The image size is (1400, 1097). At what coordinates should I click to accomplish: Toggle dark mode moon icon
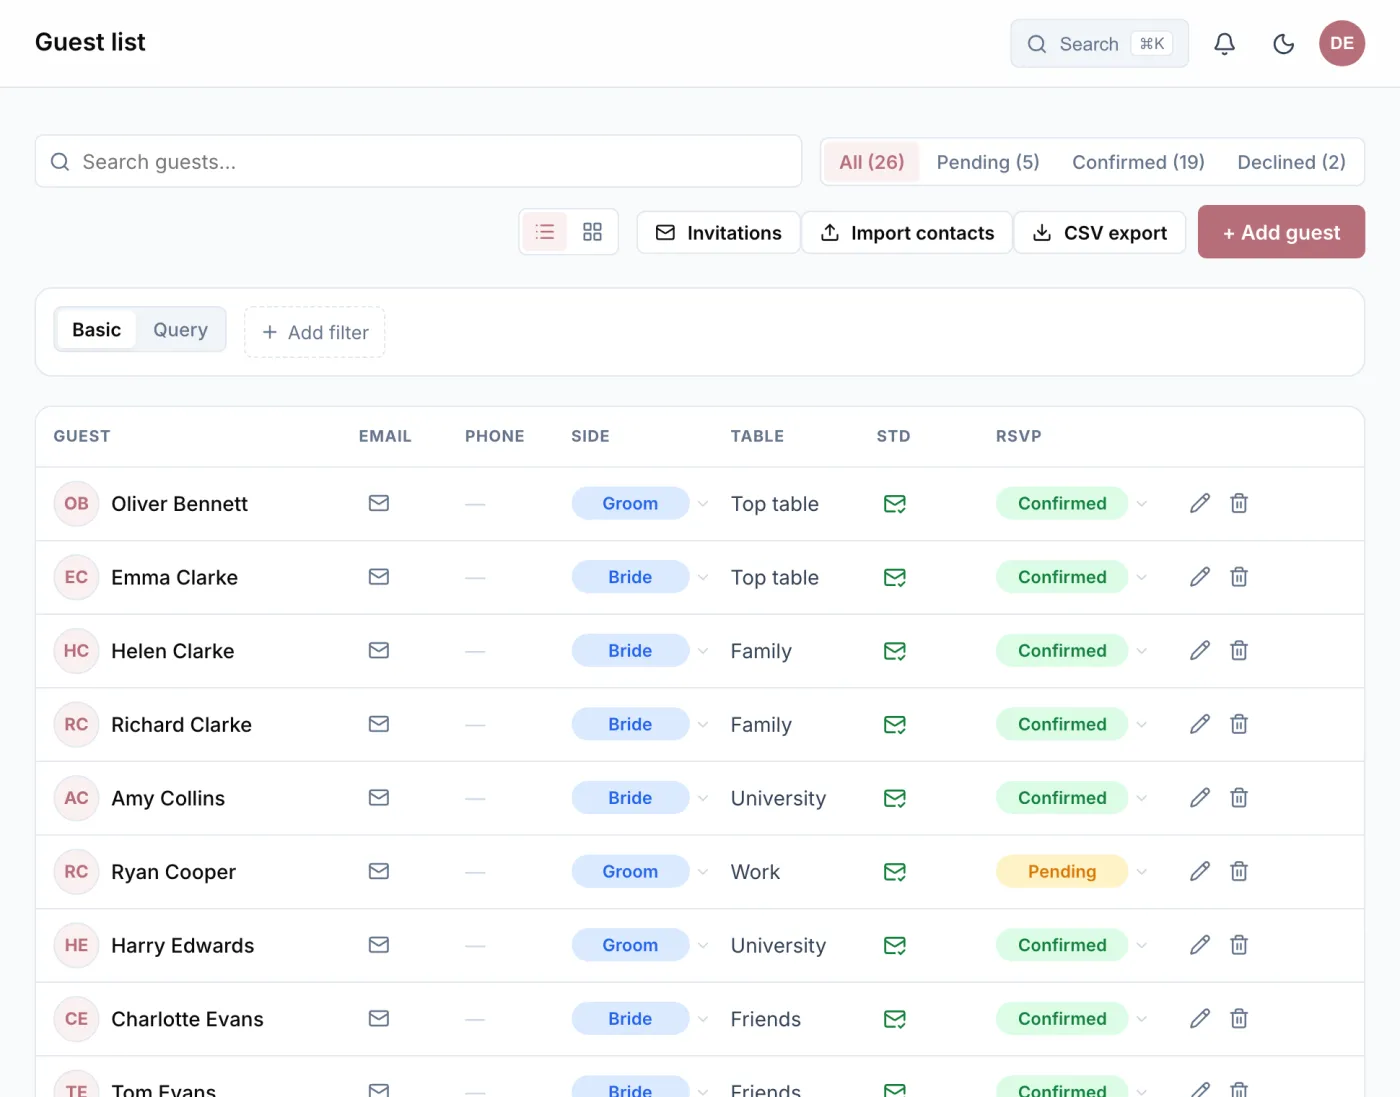(x=1284, y=44)
